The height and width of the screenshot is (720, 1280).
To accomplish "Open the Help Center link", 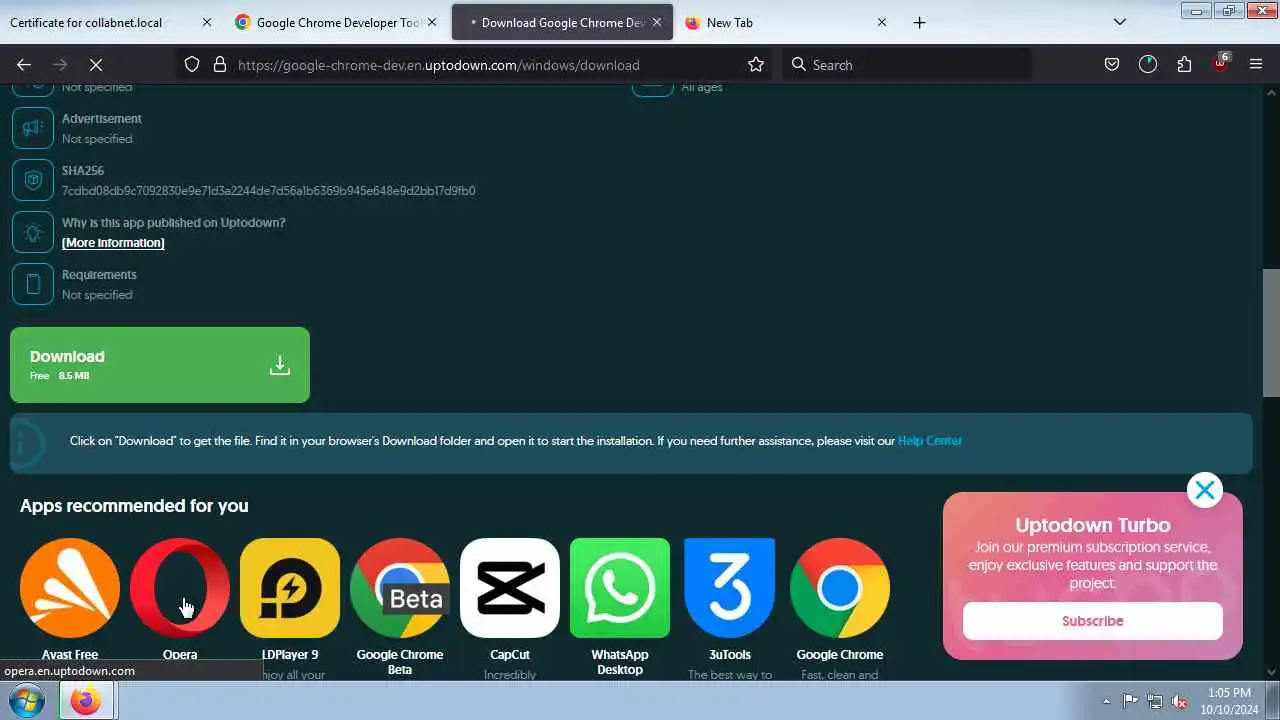I will pyautogui.click(x=930, y=441).
